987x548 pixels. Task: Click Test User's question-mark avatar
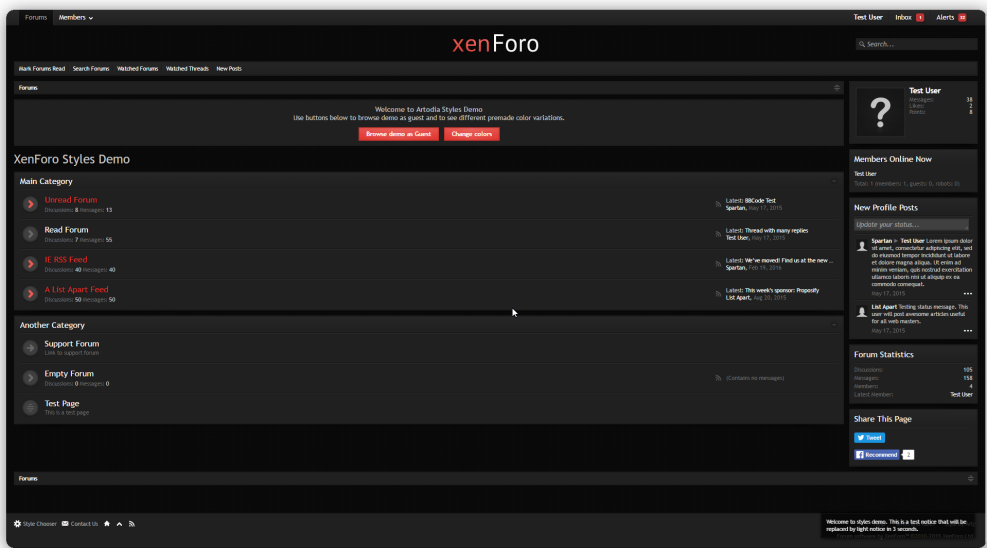pyautogui.click(x=879, y=113)
